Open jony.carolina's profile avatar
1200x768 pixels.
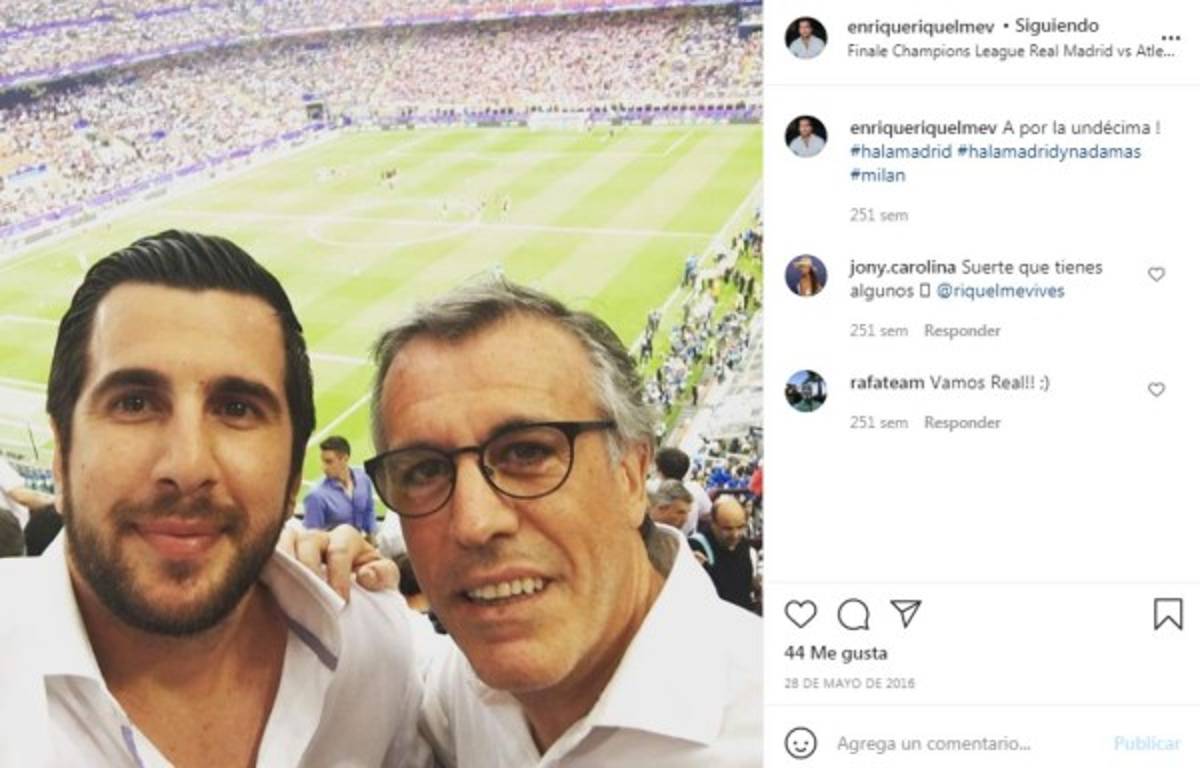click(x=806, y=275)
